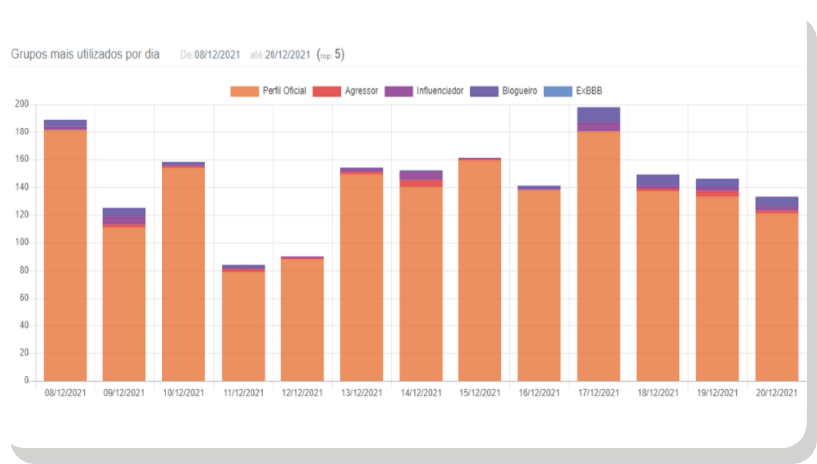Click the orange bar for 15/12/2021
The image size is (817, 464).
479,270
